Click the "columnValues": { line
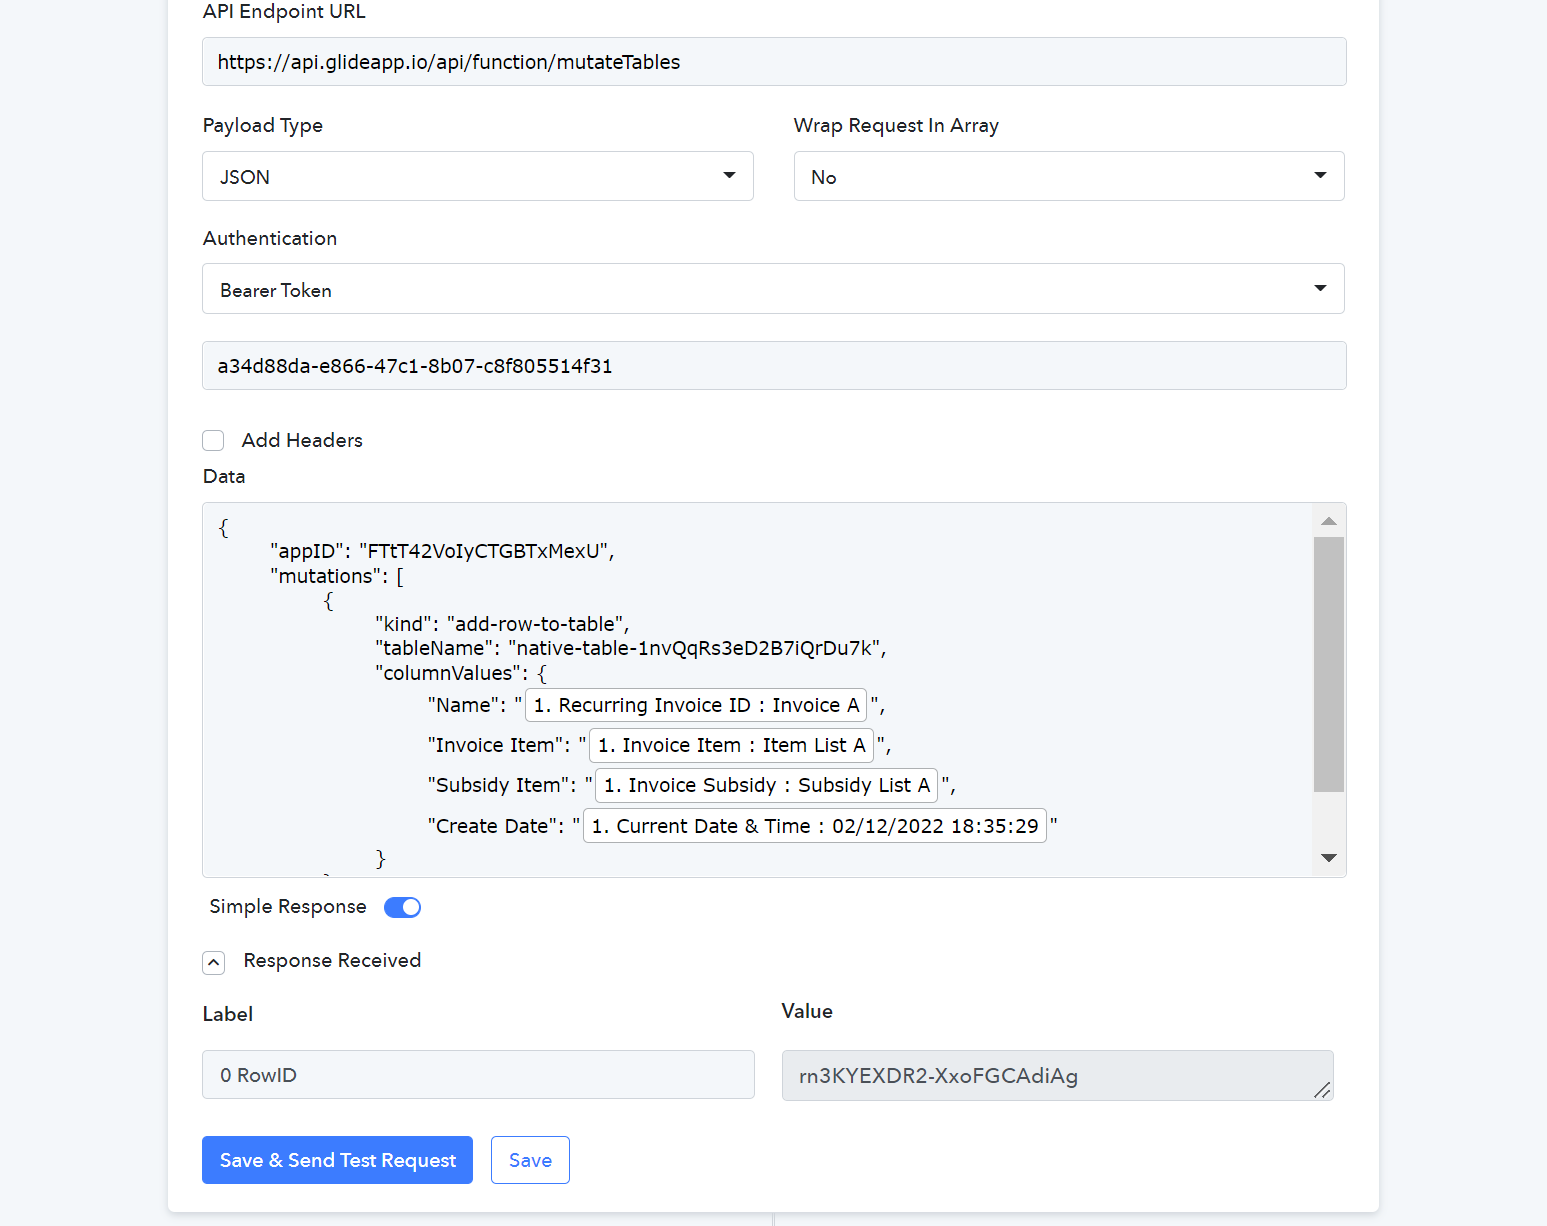The width and height of the screenshot is (1547, 1226). pos(461,673)
